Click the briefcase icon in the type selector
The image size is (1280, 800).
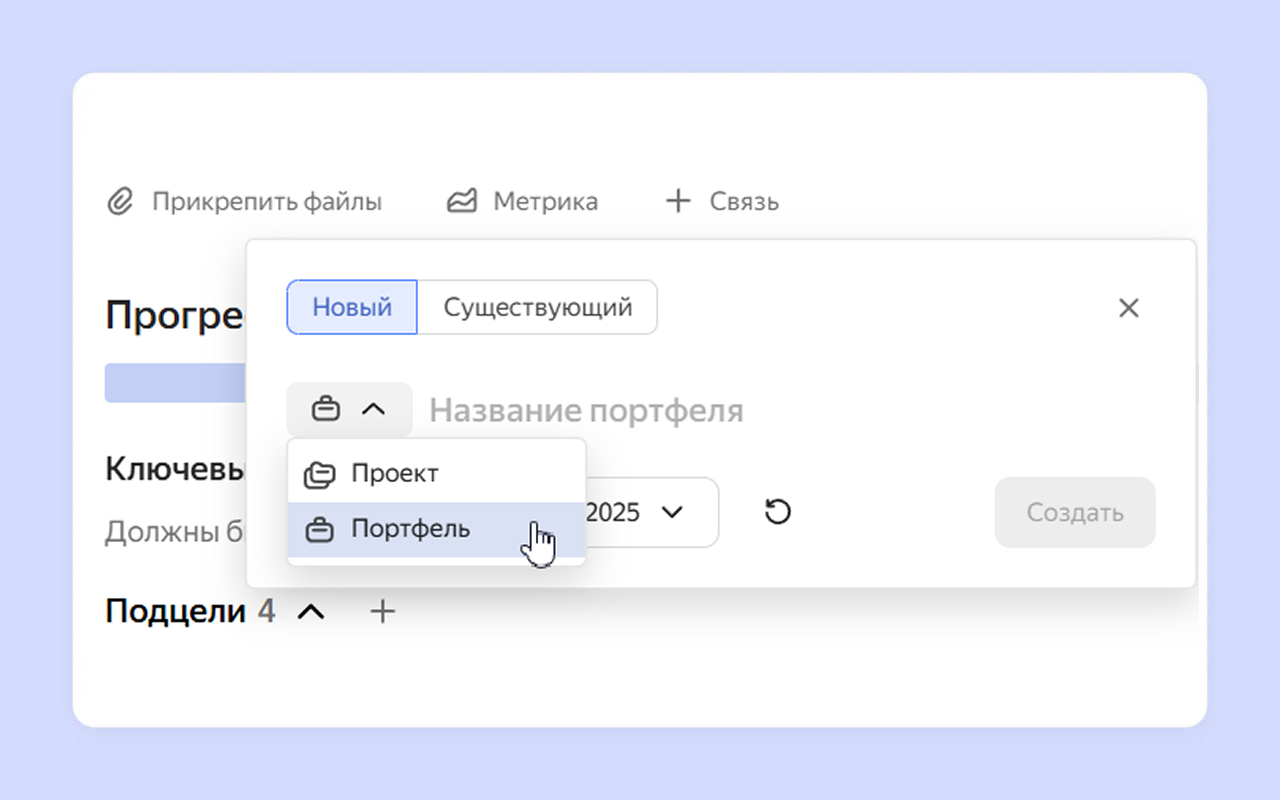326,409
